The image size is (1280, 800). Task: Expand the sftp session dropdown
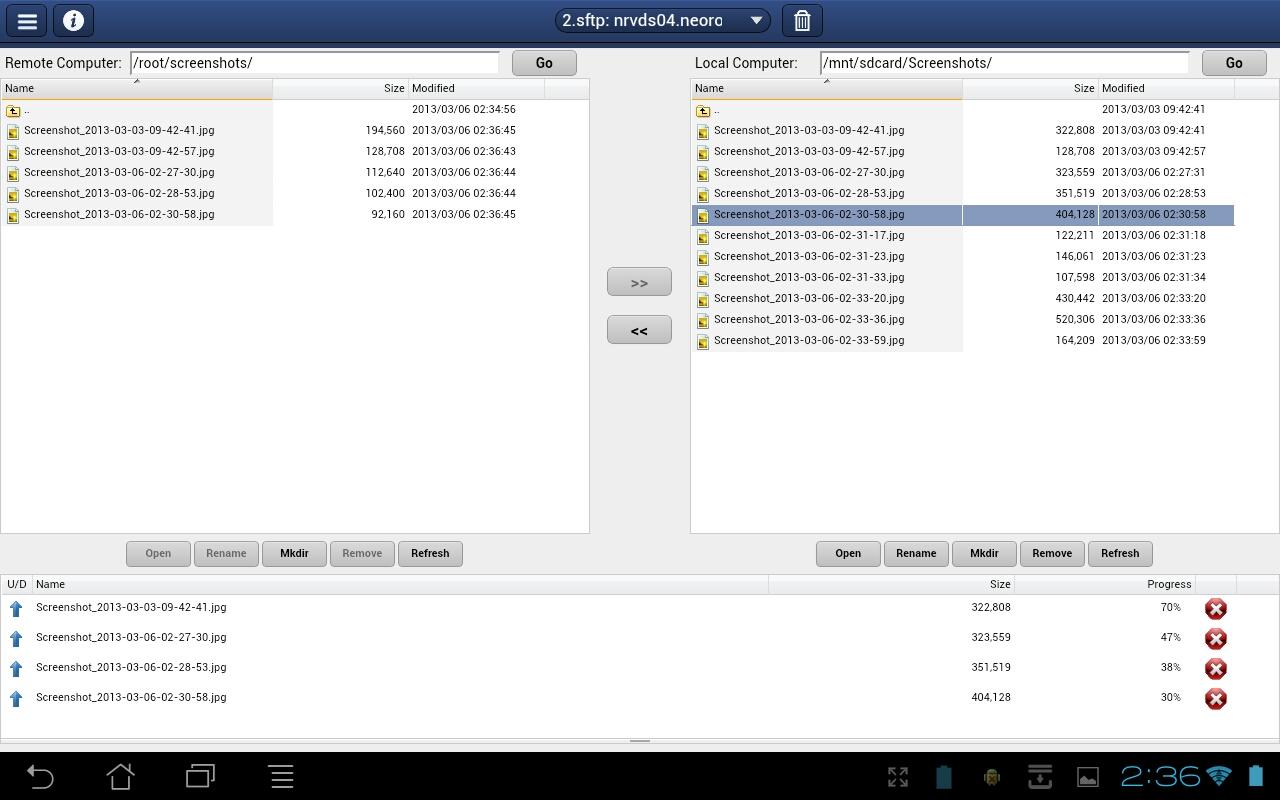663,20
